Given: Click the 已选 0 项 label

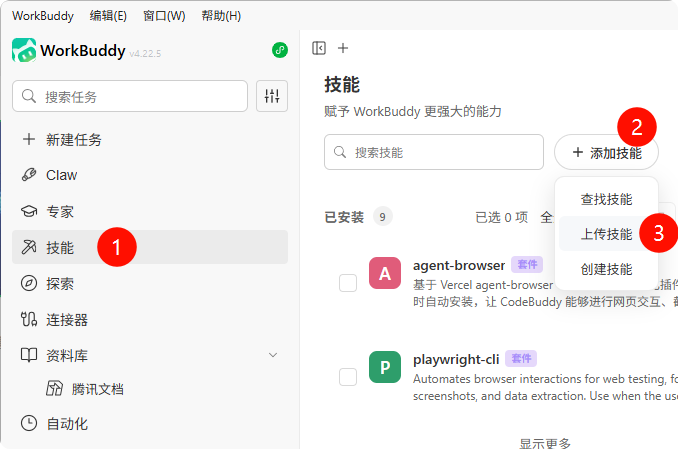Looking at the screenshot, I should [x=502, y=217].
